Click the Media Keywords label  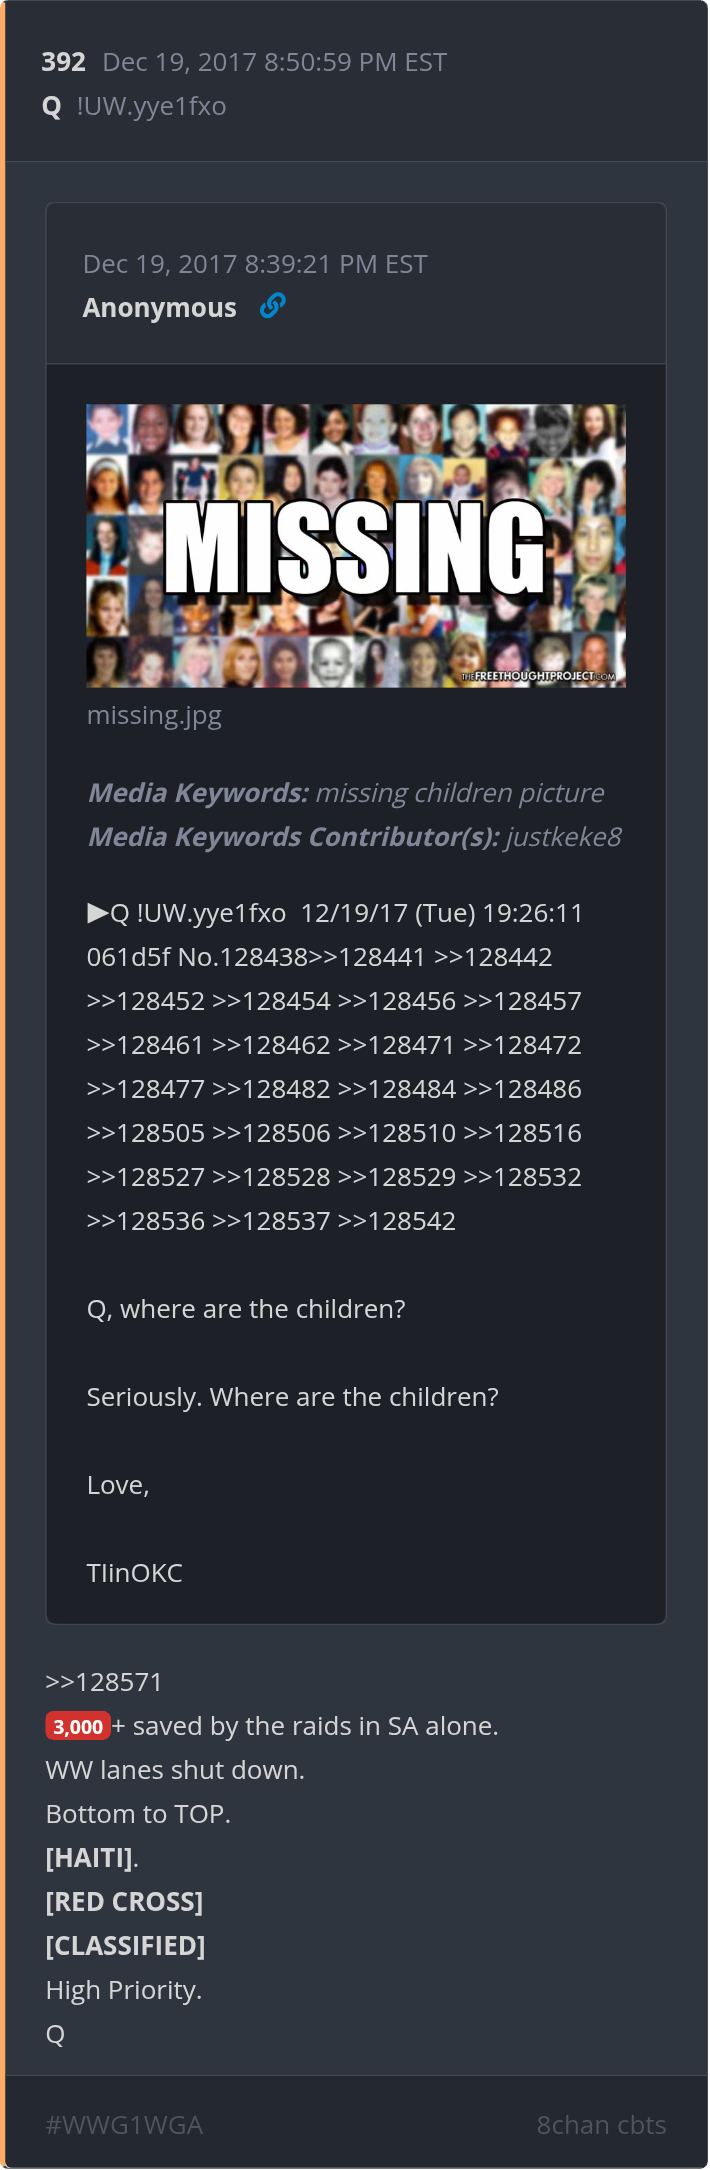197,793
